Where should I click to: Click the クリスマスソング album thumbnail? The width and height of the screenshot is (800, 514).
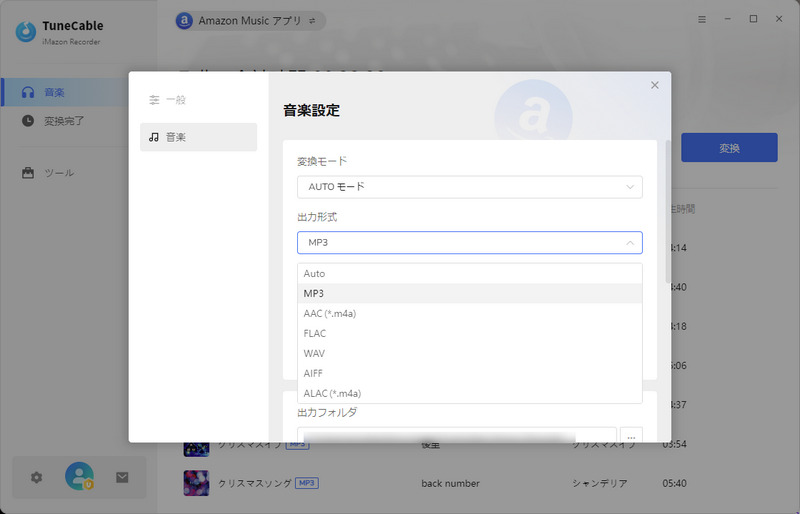point(196,483)
